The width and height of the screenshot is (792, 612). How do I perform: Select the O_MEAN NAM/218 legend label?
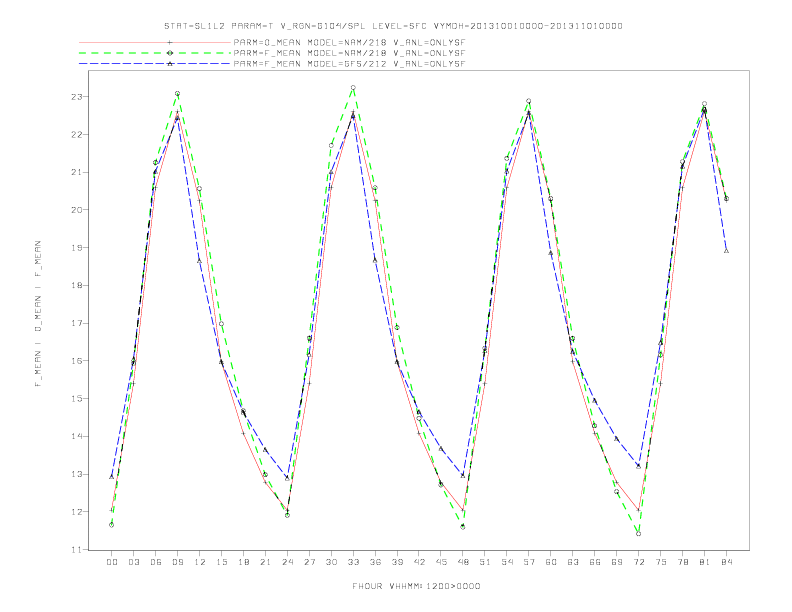point(349,43)
